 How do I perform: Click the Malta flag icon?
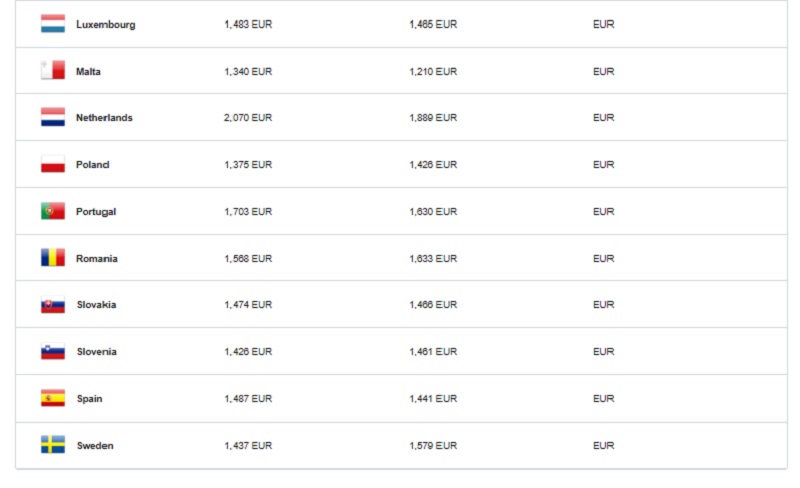coord(53,71)
